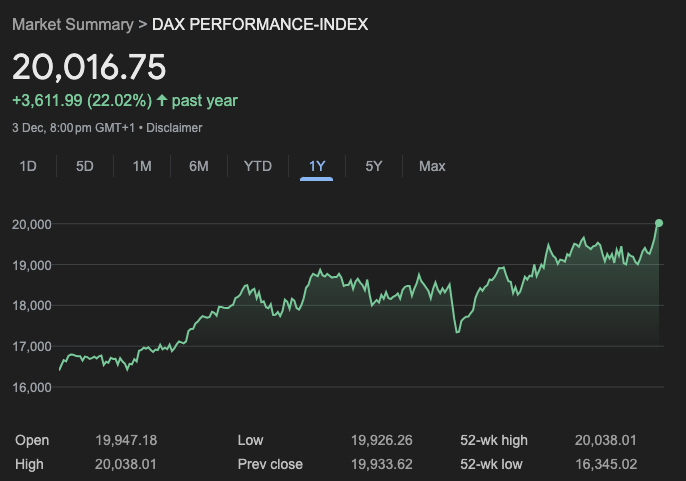Click the 18,000 y-axis label
Viewport: 686px width, 481px height.
coord(32,305)
